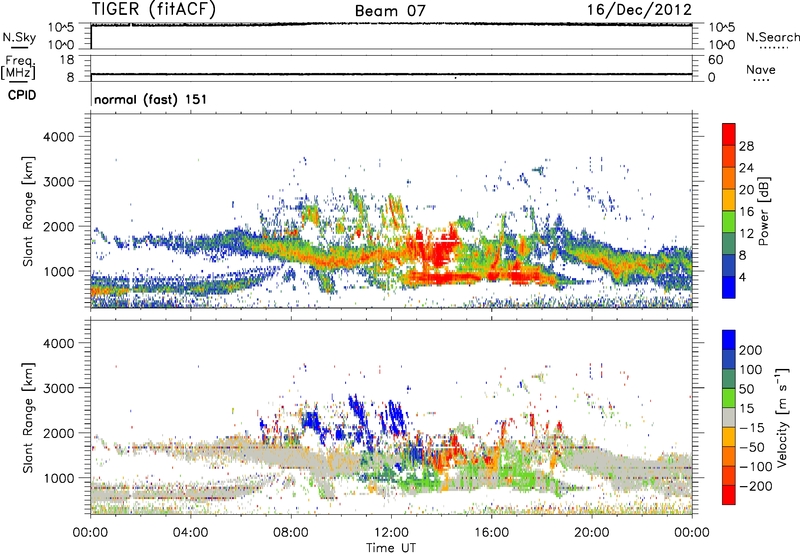Select the 'N.Sky' legend label
Viewport: 800px width, 554px height.
point(19,37)
